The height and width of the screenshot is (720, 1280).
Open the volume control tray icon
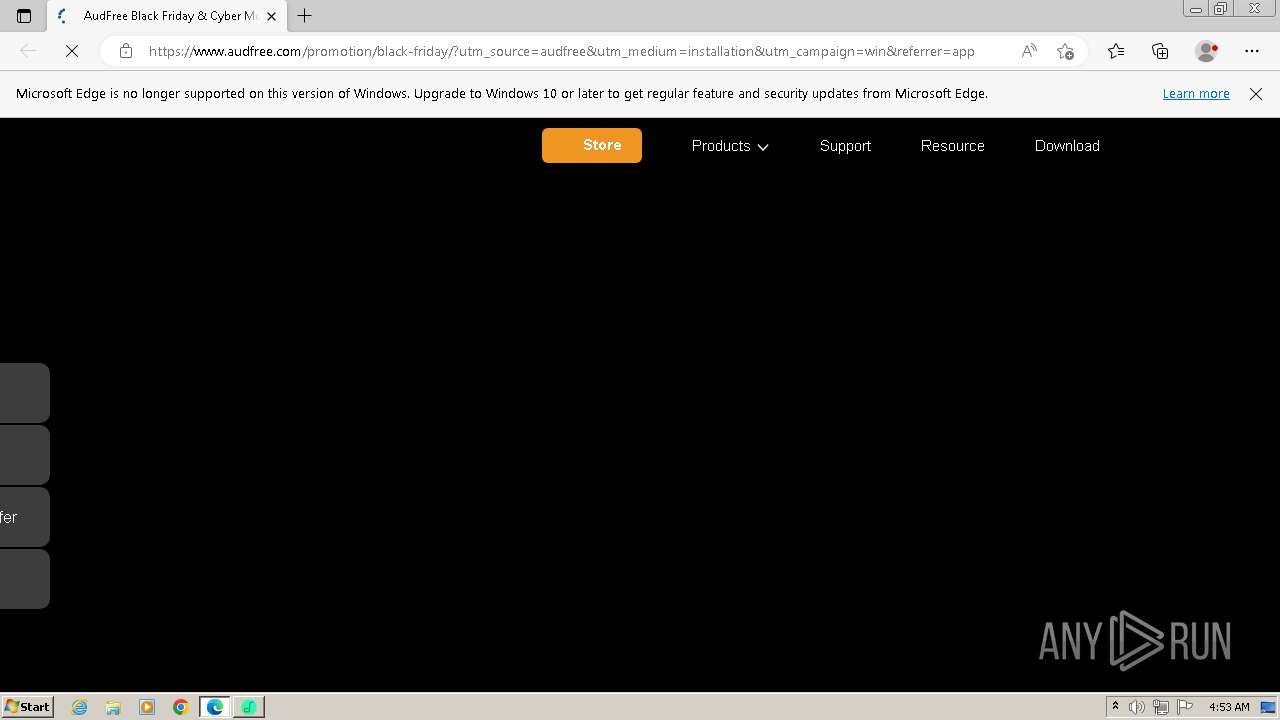pyautogui.click(x=1137, y=707)
